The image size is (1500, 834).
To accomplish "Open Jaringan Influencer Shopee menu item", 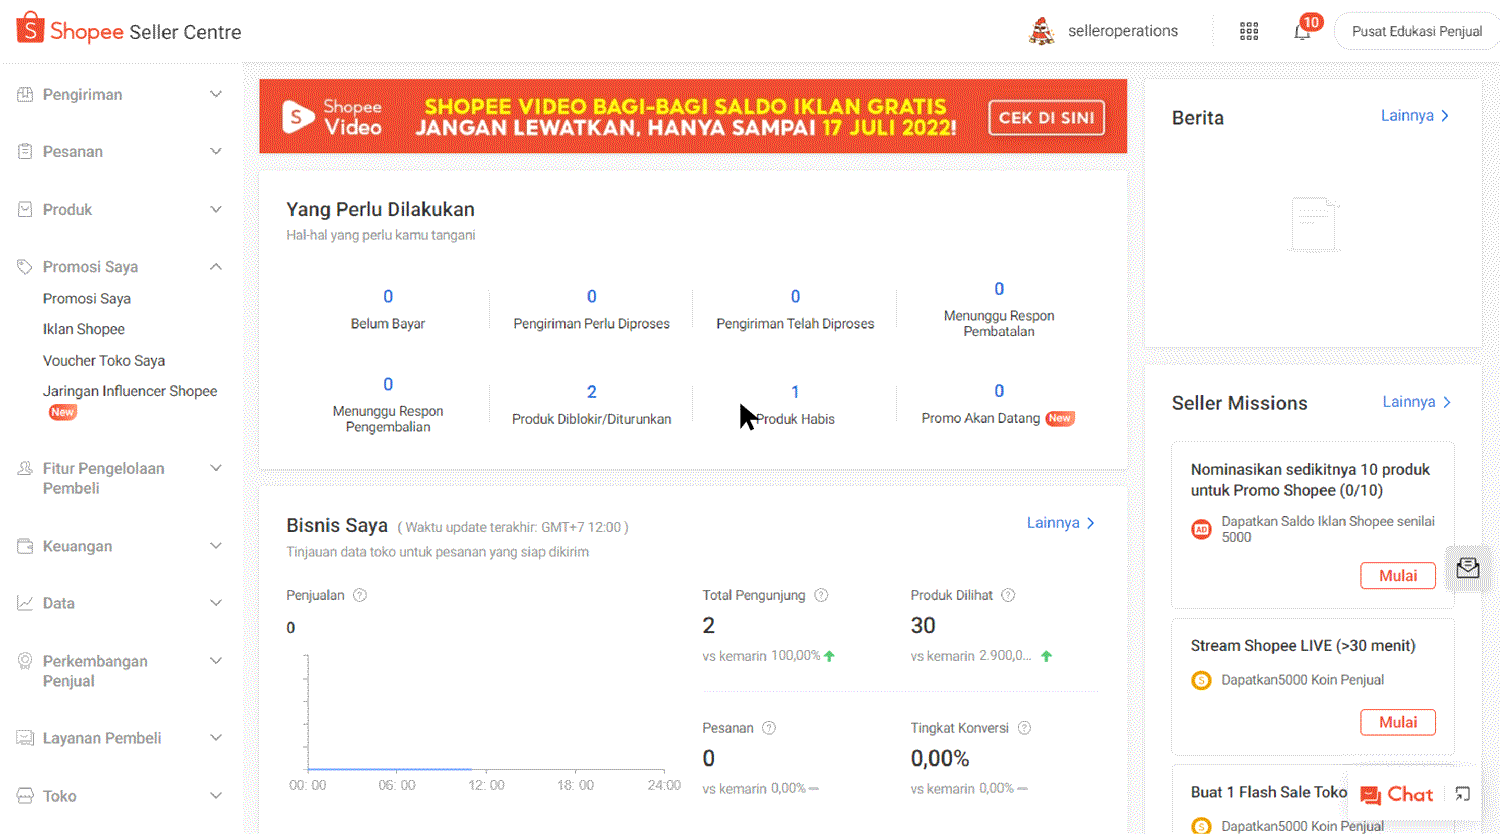I will [x=130, y=391].
